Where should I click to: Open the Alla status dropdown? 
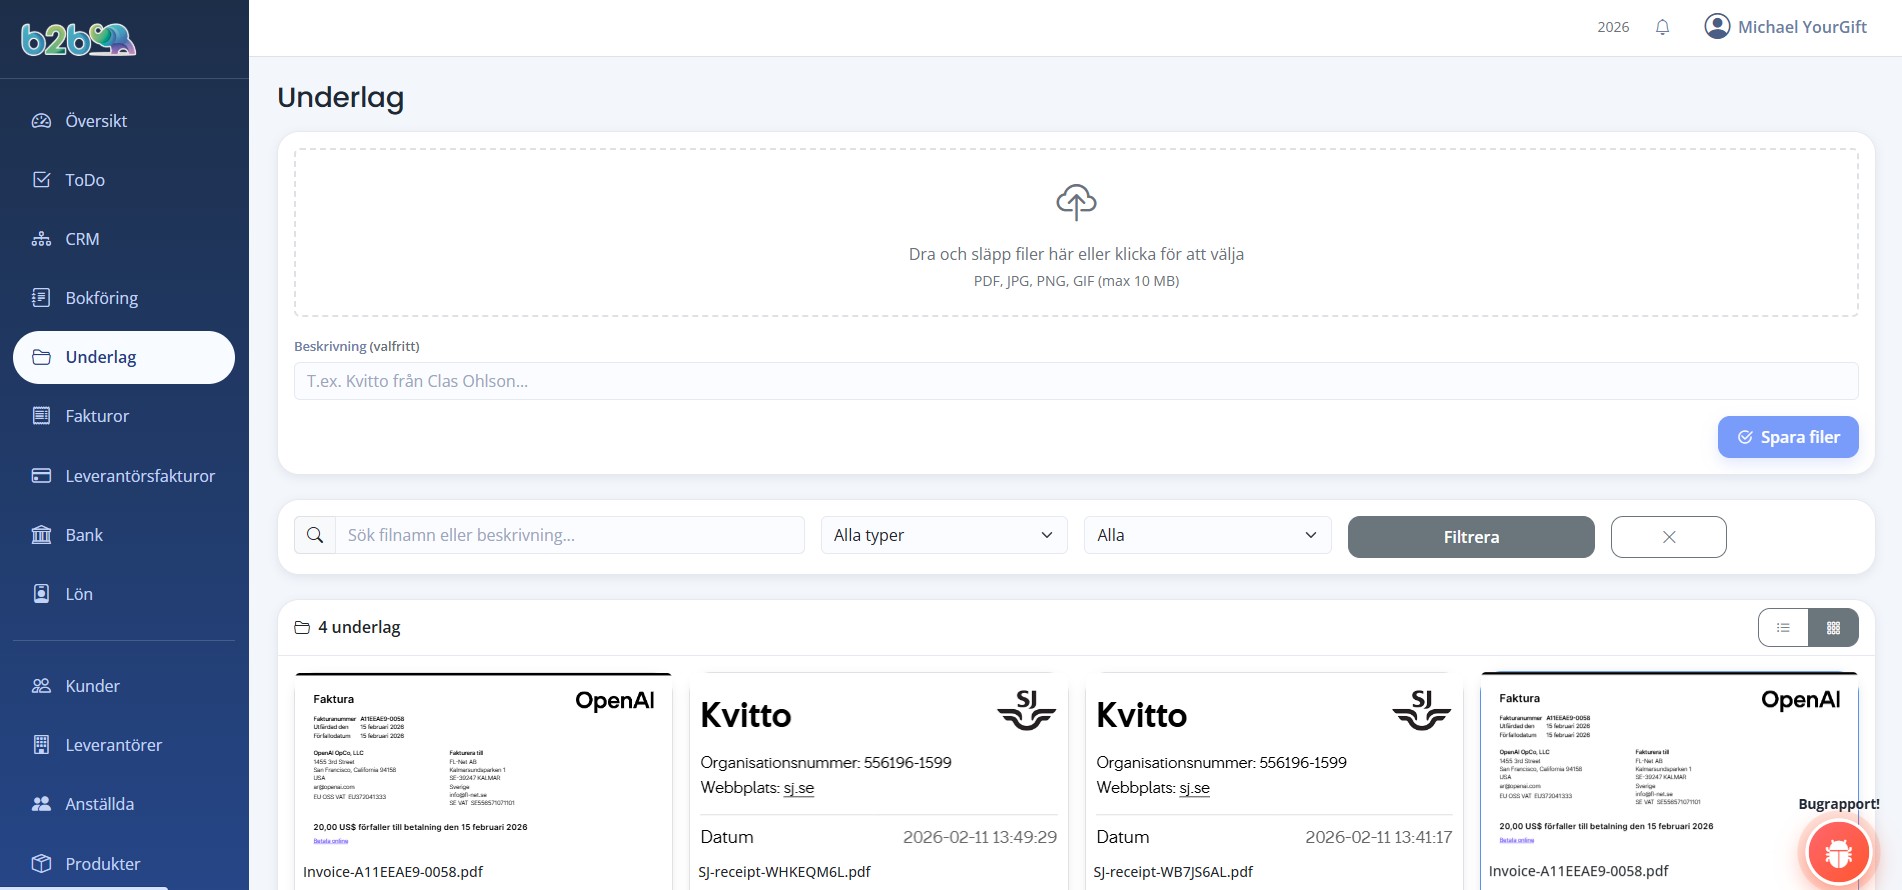[x=1207, y=535]
